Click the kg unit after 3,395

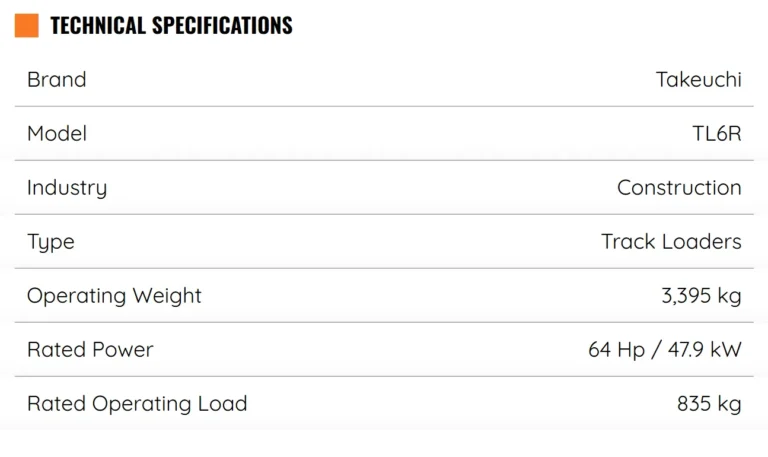click(x=730, y=296)
